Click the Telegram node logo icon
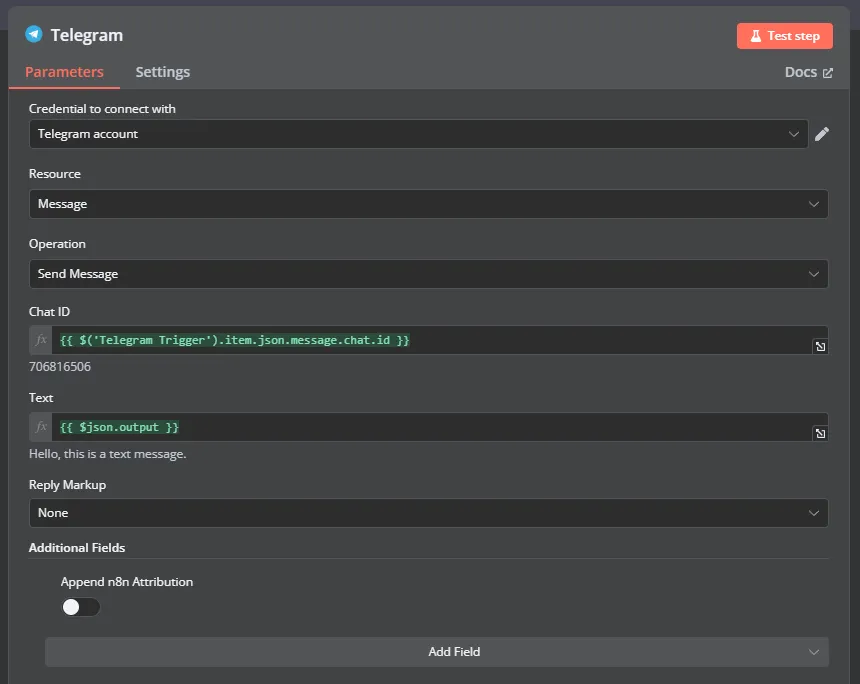The height and width of the screenshot is (684, 860). coord(34,35)
